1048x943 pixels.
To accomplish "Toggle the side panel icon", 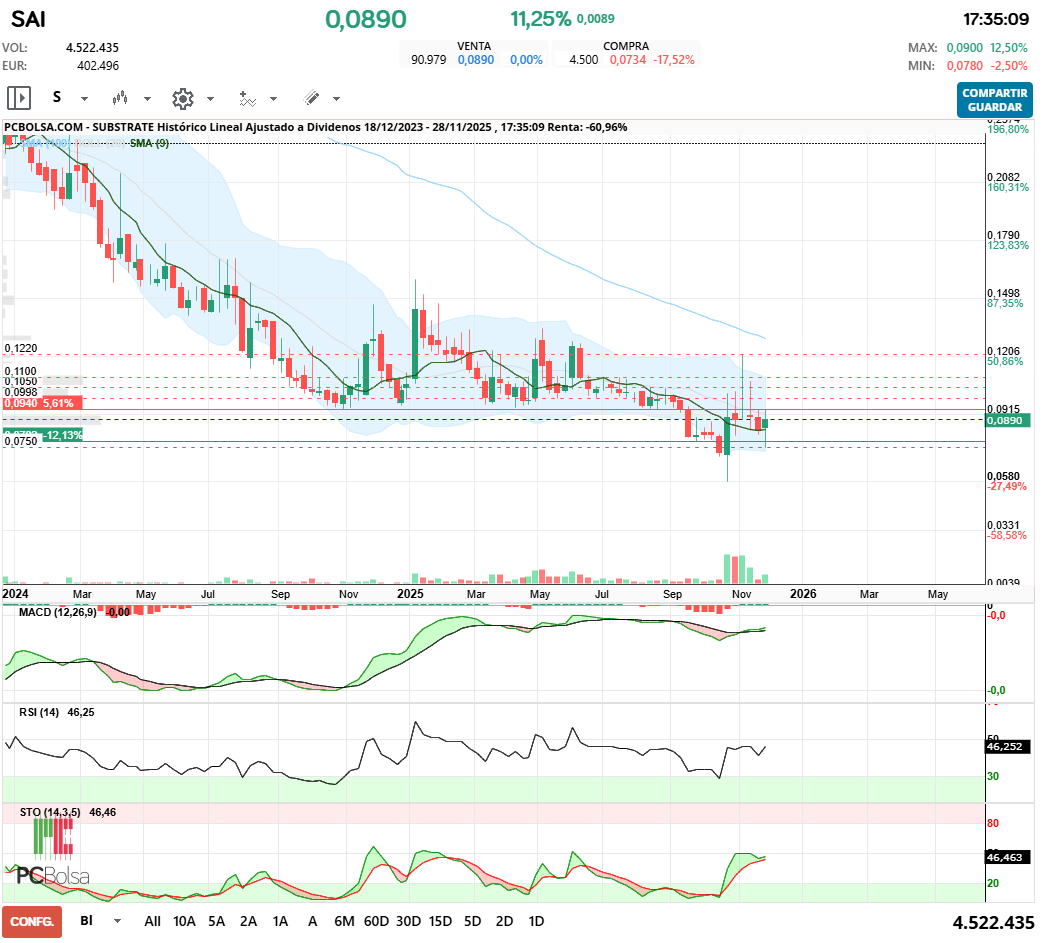I will (19, 98).
